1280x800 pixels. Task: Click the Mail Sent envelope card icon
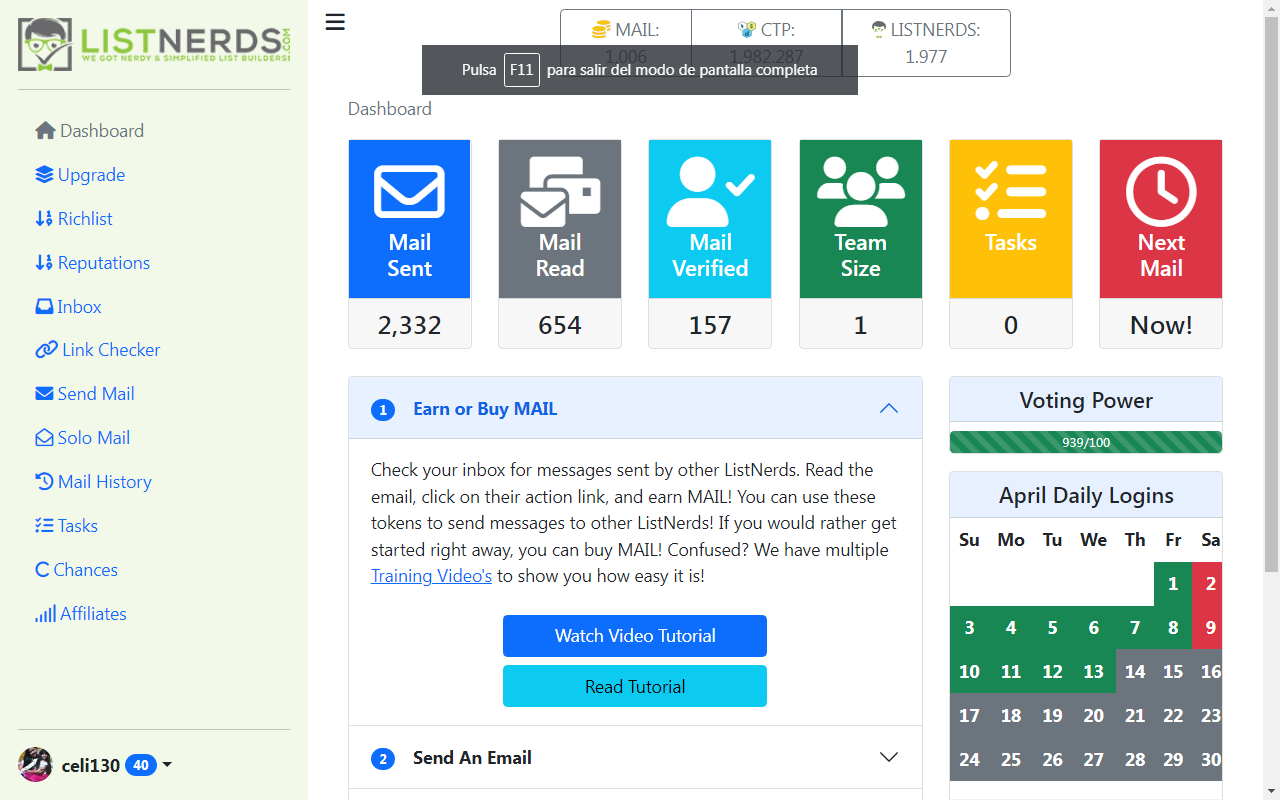click(x=409, y=191)
